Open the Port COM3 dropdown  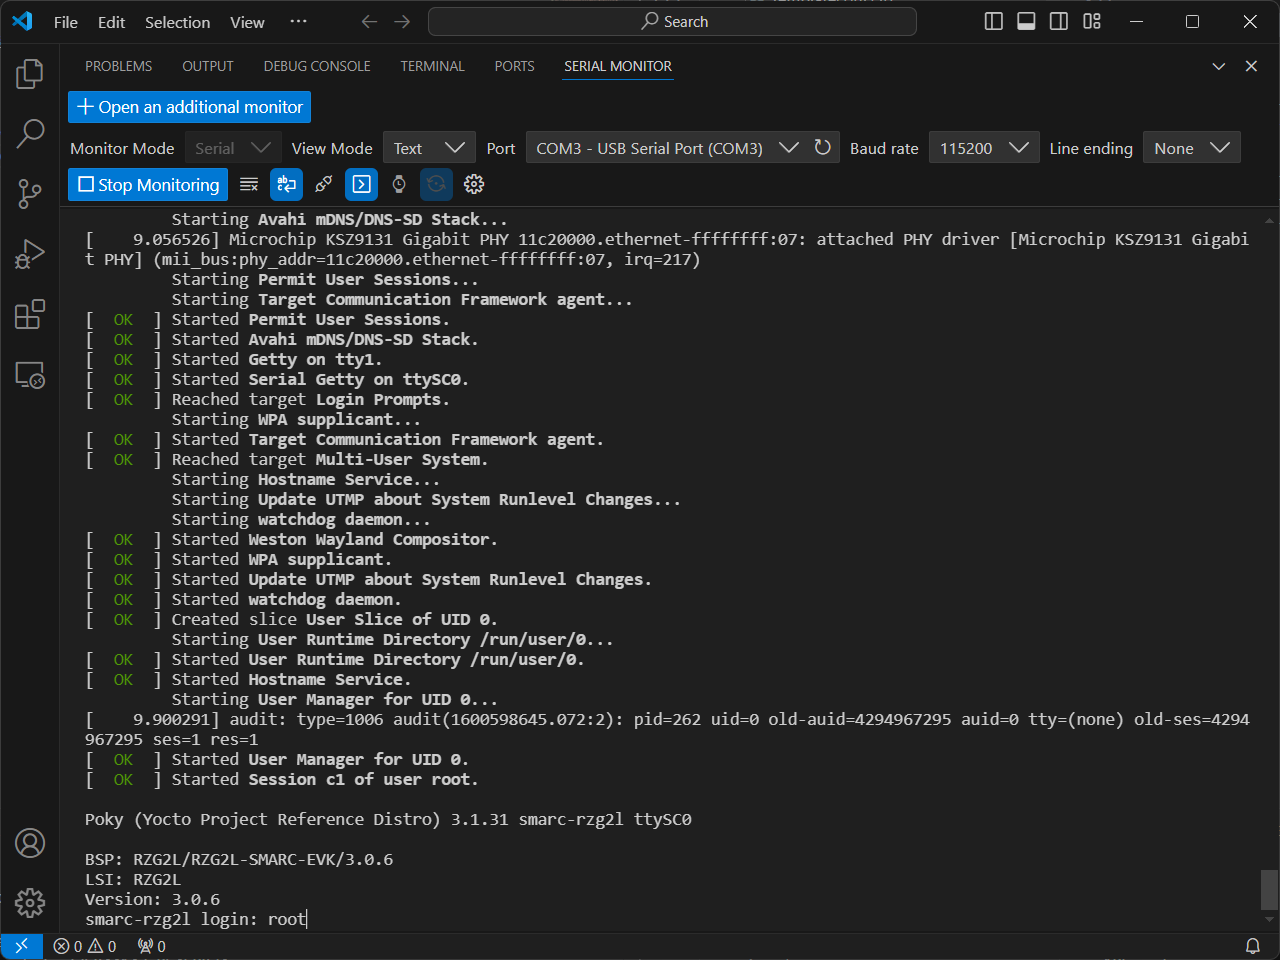click(x=667, y=148)
